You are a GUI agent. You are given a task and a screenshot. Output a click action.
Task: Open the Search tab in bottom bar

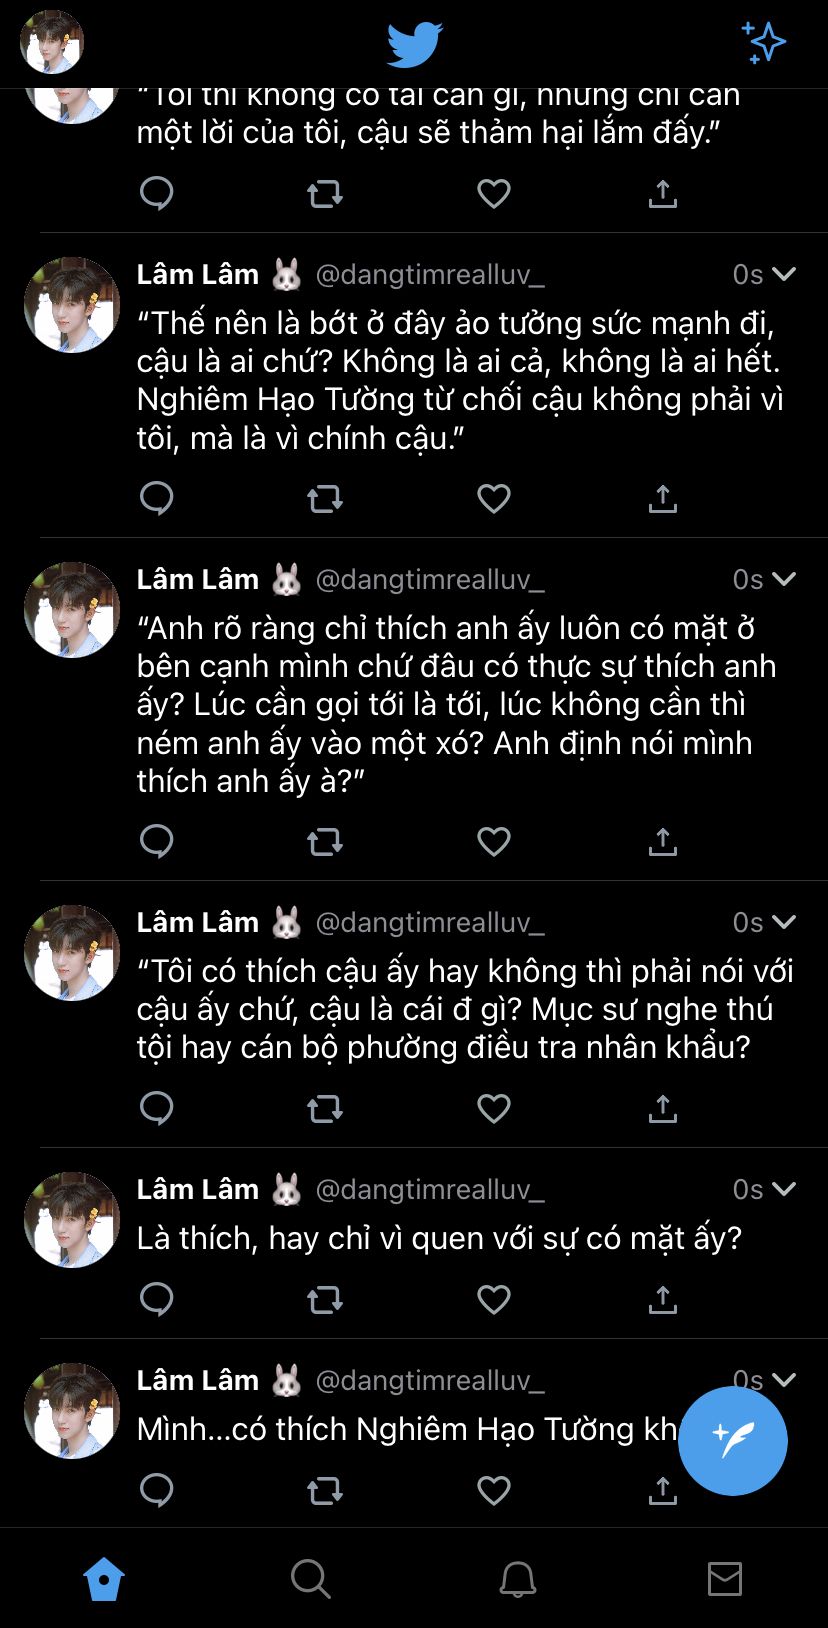(x=310, y=1579)
